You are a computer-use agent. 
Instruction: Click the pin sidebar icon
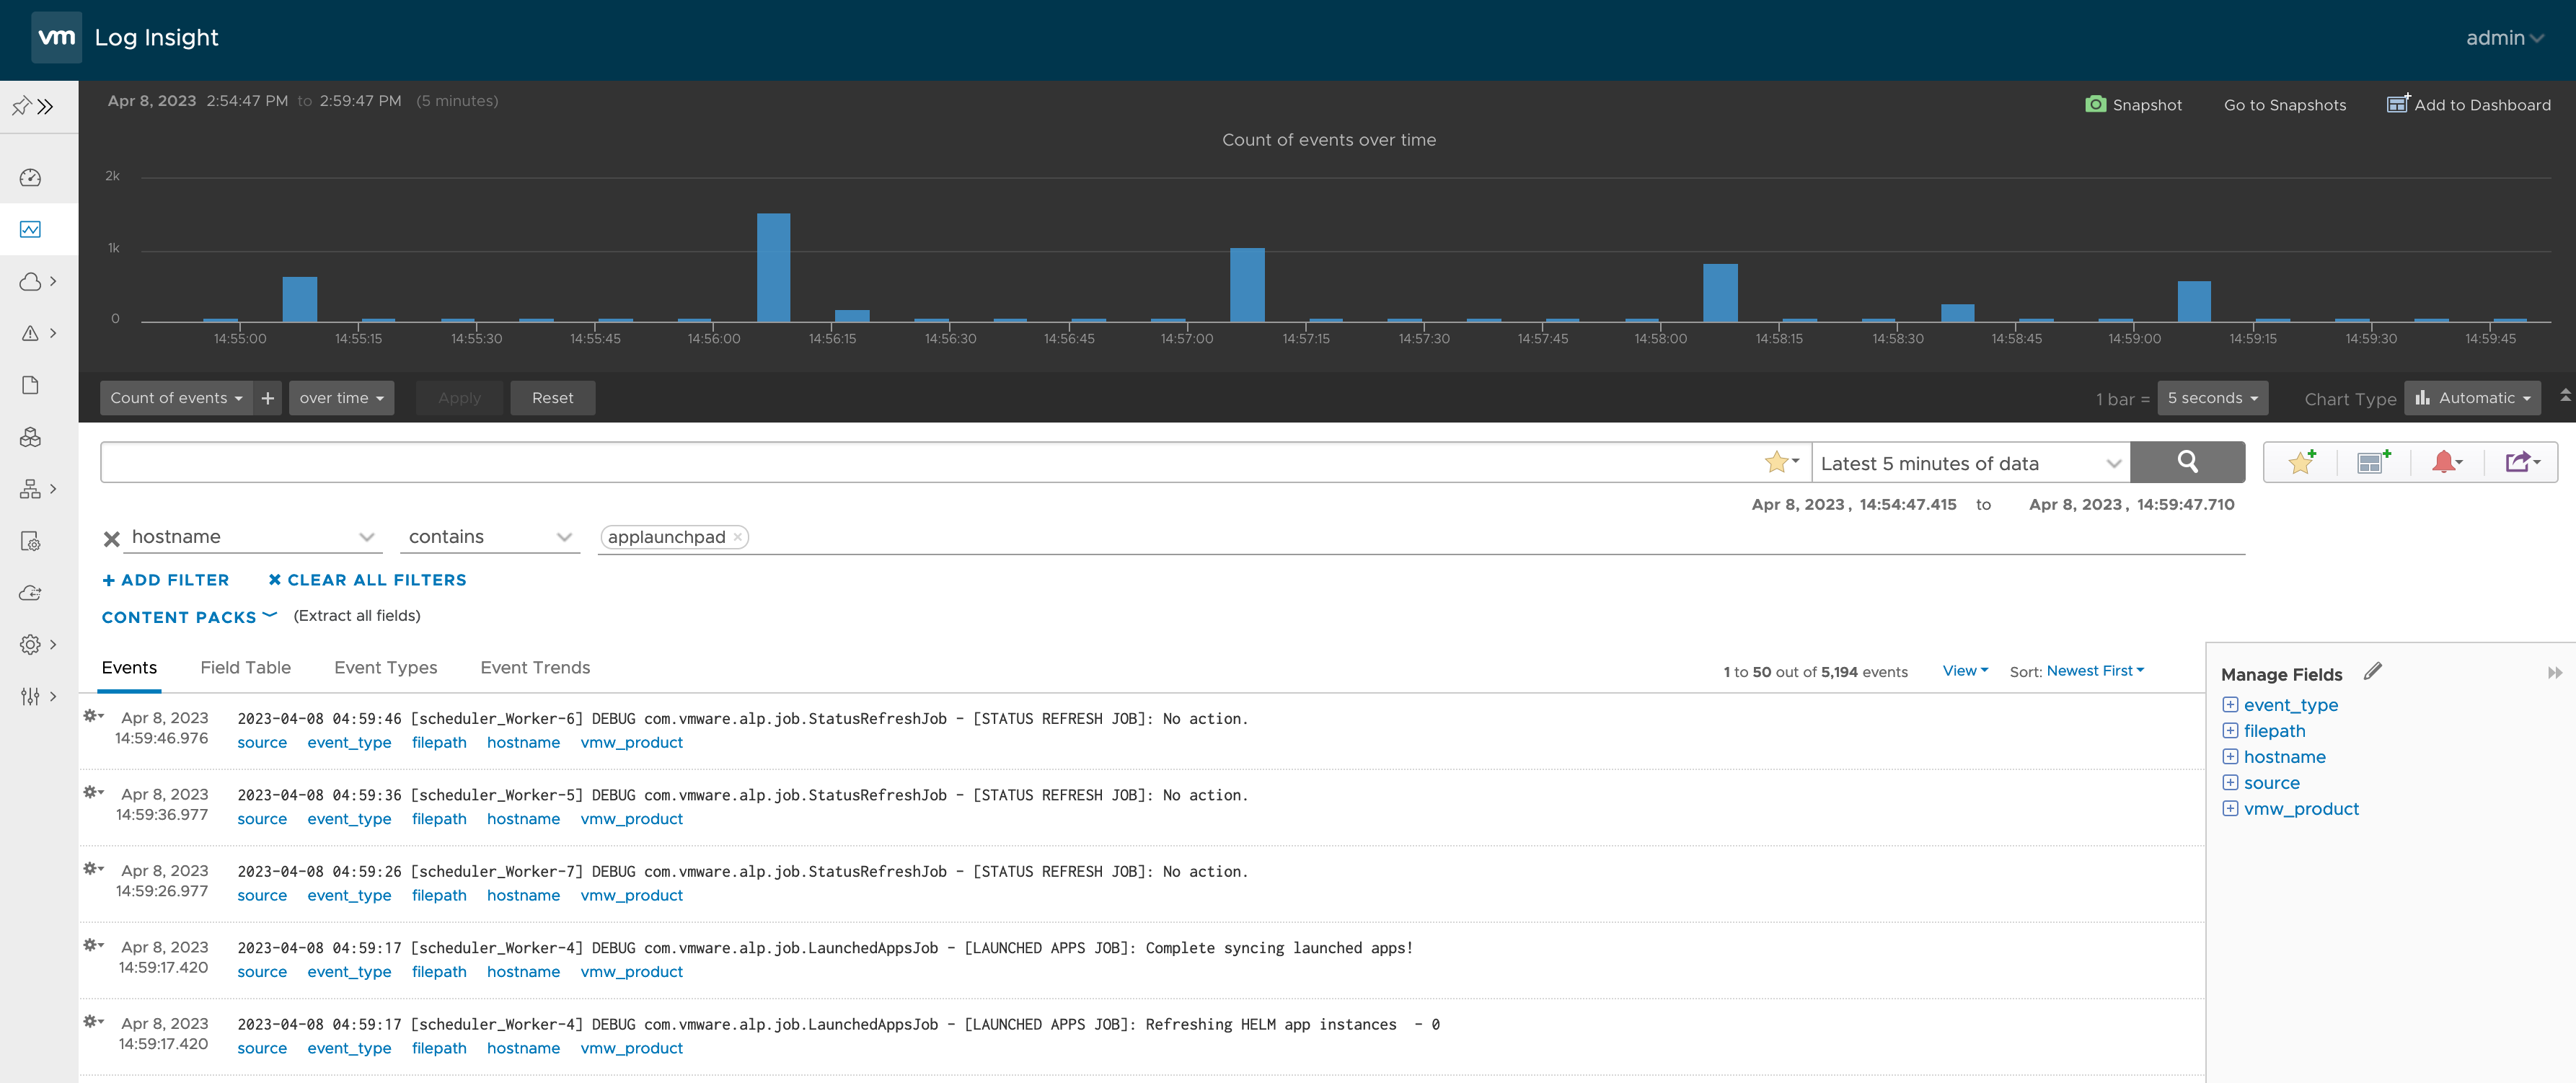click(21, 106)
